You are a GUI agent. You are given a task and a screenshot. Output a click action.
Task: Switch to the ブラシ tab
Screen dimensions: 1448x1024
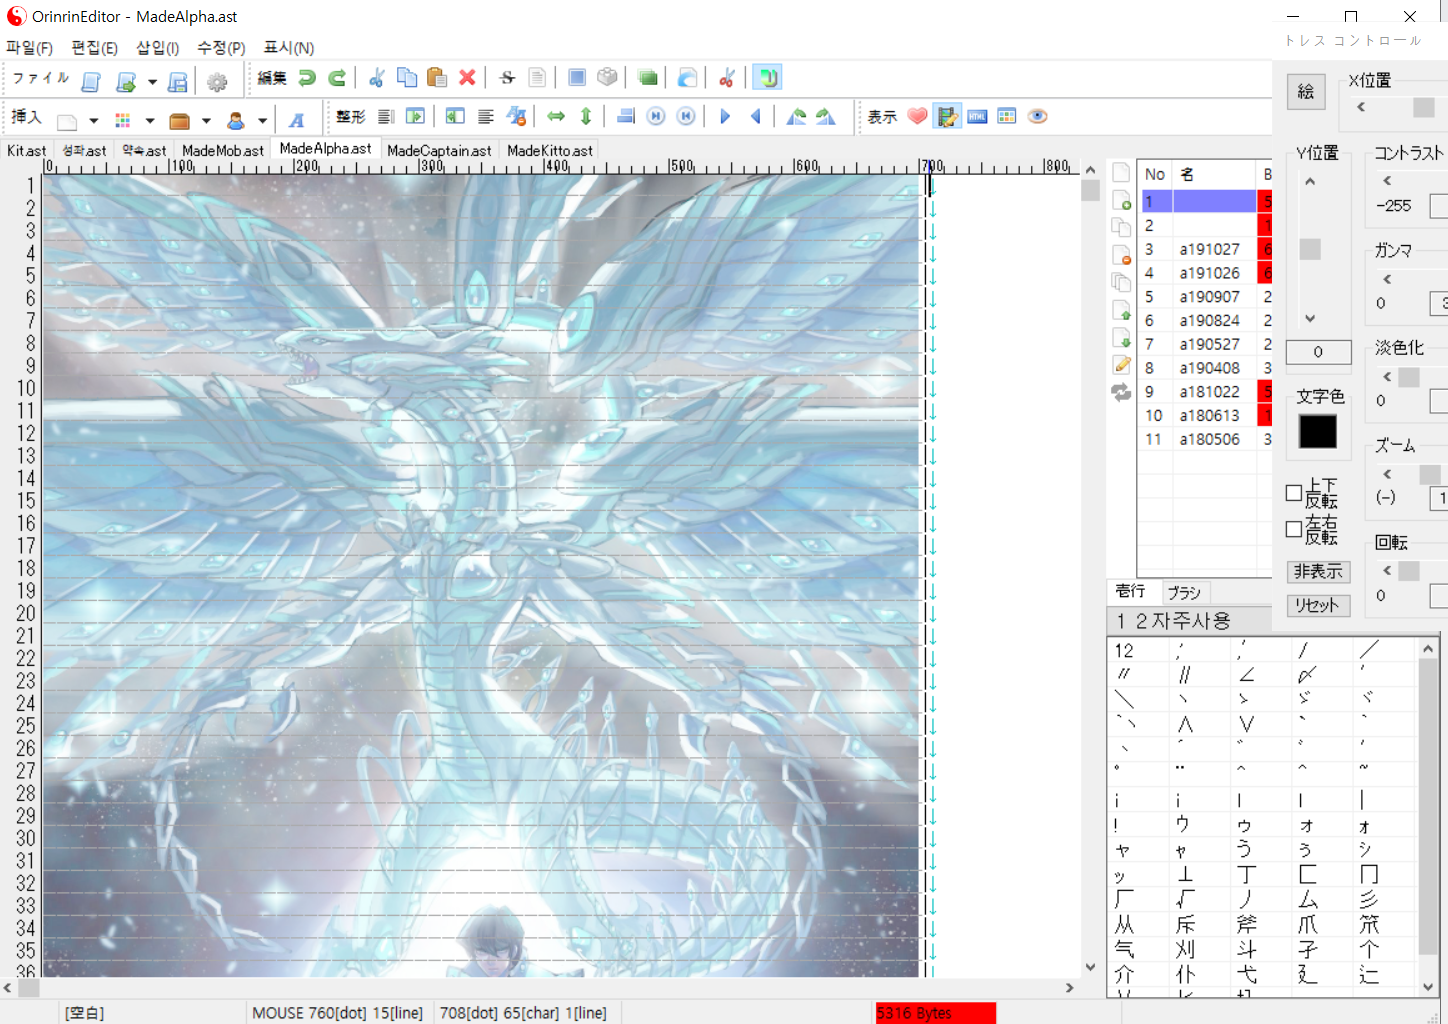point(1185,593)
